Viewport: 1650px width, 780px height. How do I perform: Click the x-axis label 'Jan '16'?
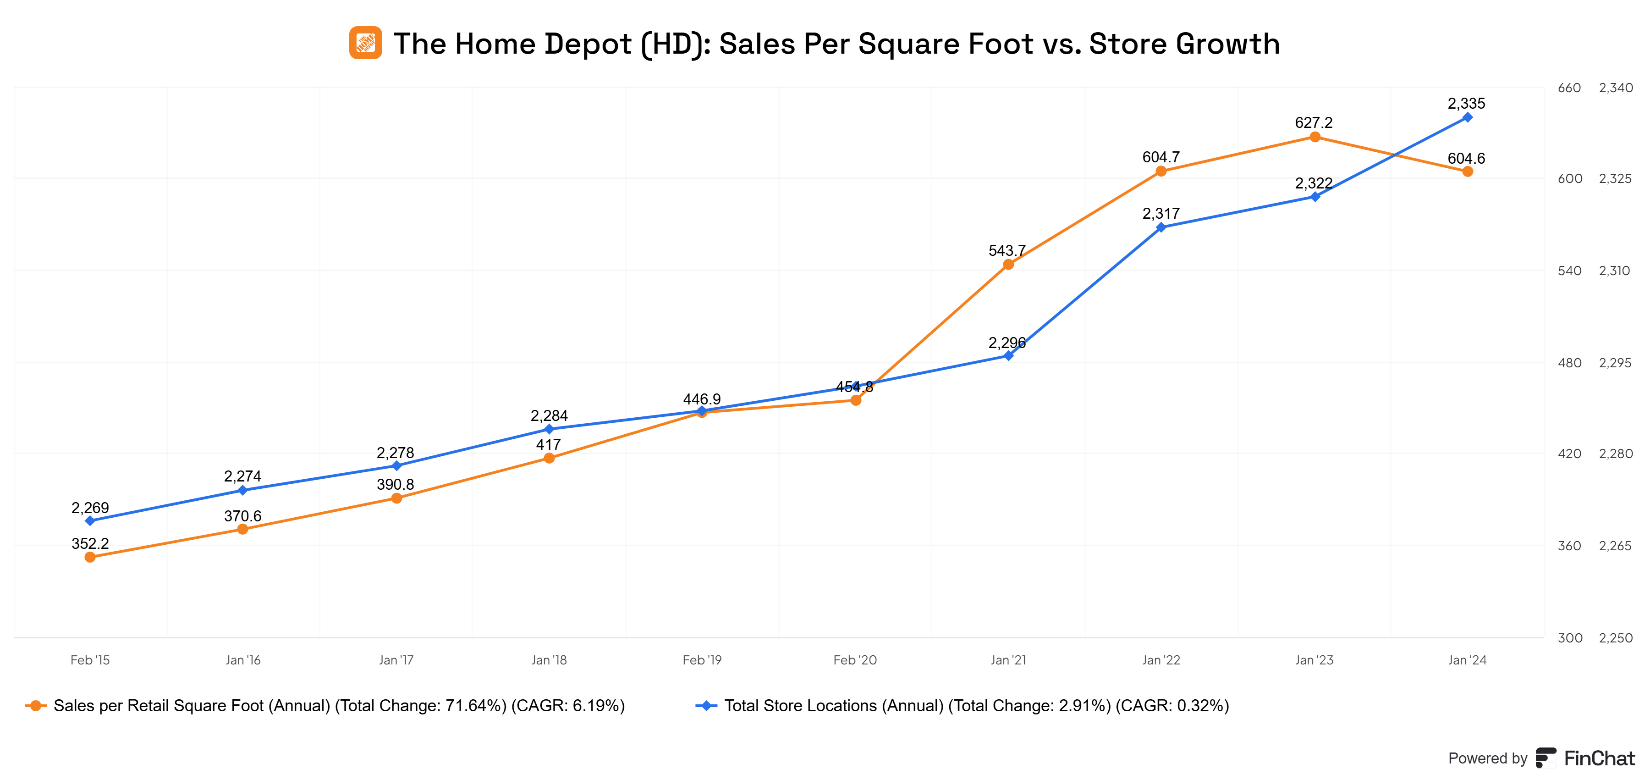[x=243, y=660]
